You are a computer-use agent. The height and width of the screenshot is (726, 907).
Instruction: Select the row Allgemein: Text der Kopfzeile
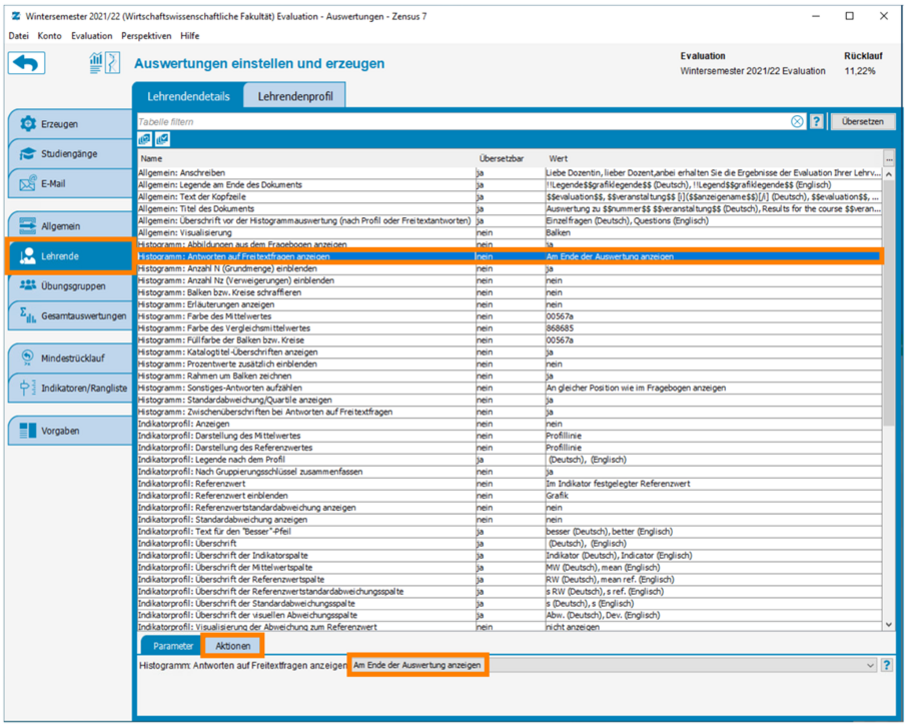pos(510,197)
